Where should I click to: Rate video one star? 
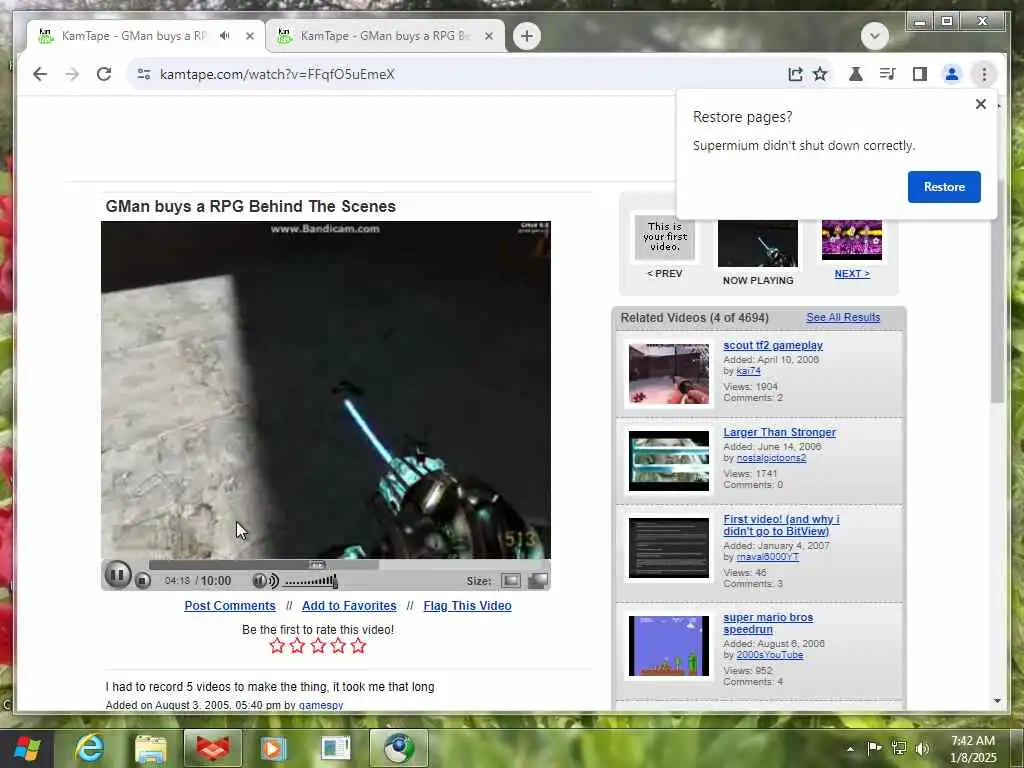tap(277, 646)
